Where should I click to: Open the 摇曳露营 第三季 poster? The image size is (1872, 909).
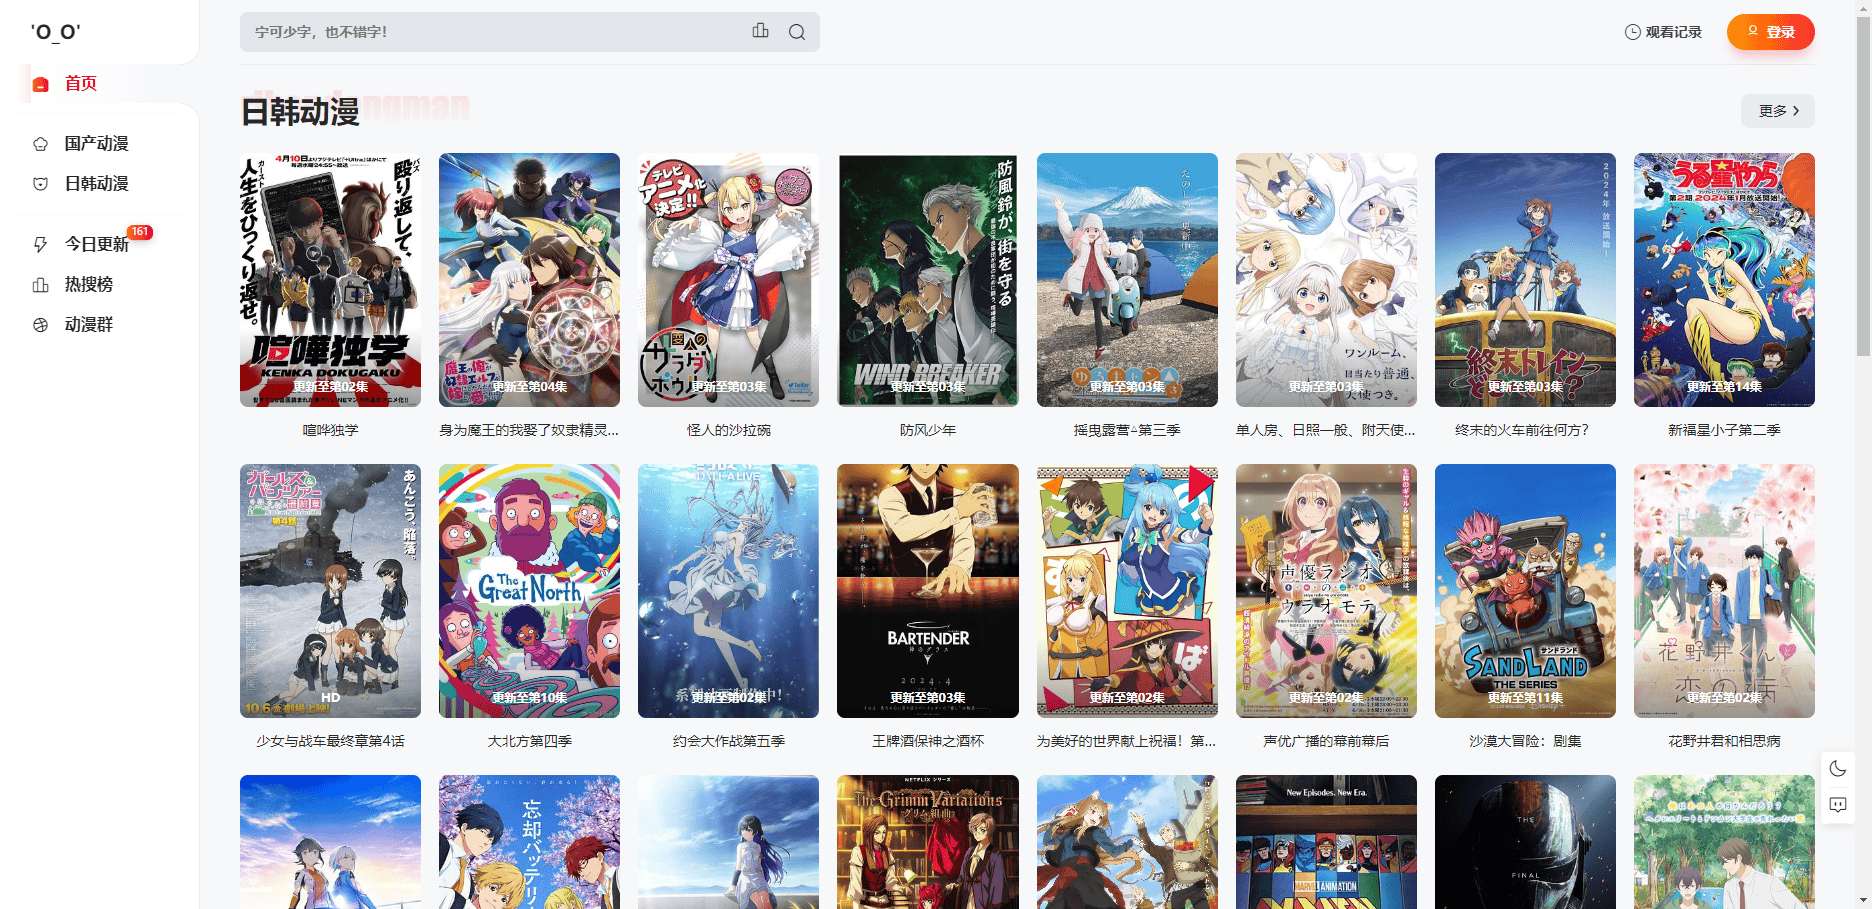(x=1127, y=280)
